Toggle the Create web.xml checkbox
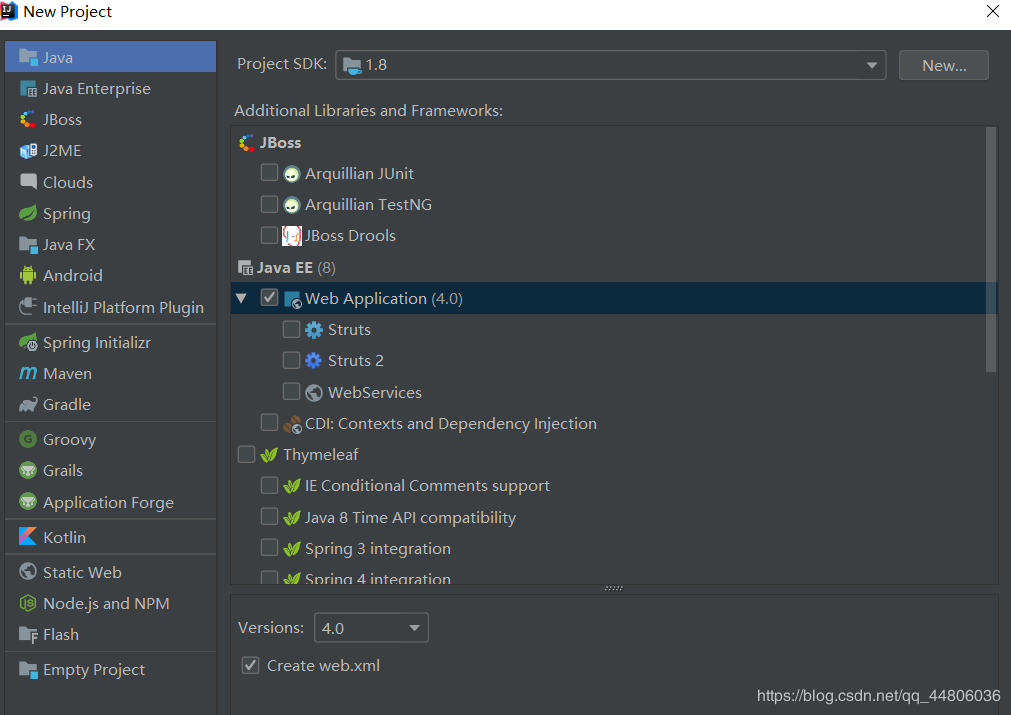1011x715 pixels. 251,665
